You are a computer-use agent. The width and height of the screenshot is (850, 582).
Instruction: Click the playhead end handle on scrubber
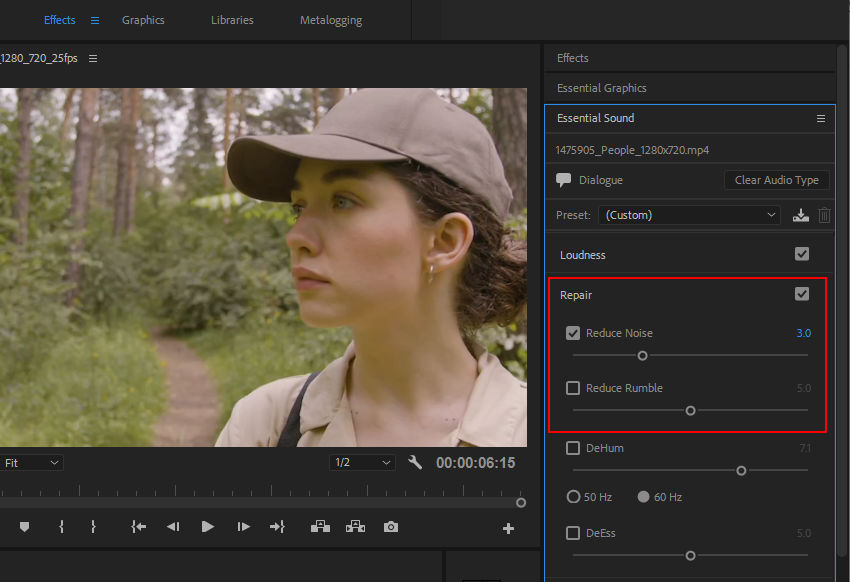(x=521, y=503)
